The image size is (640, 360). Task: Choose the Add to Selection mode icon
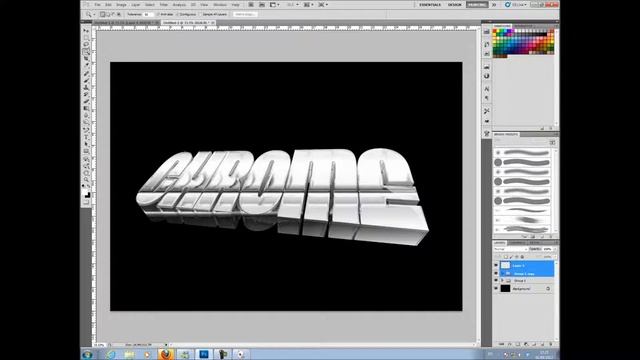[108, 14]
